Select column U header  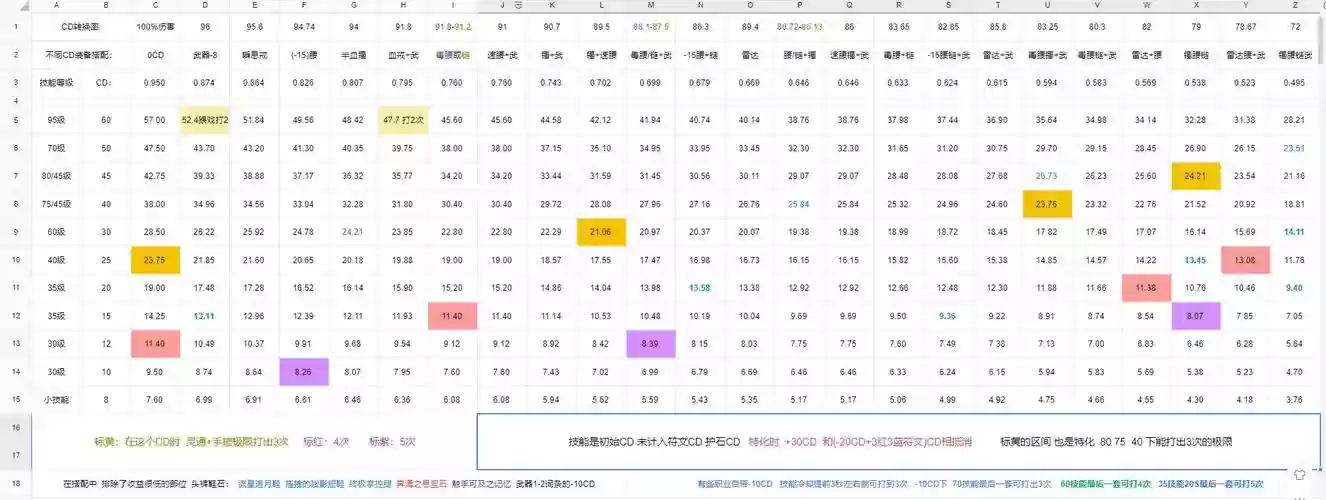click(1047, 6)
